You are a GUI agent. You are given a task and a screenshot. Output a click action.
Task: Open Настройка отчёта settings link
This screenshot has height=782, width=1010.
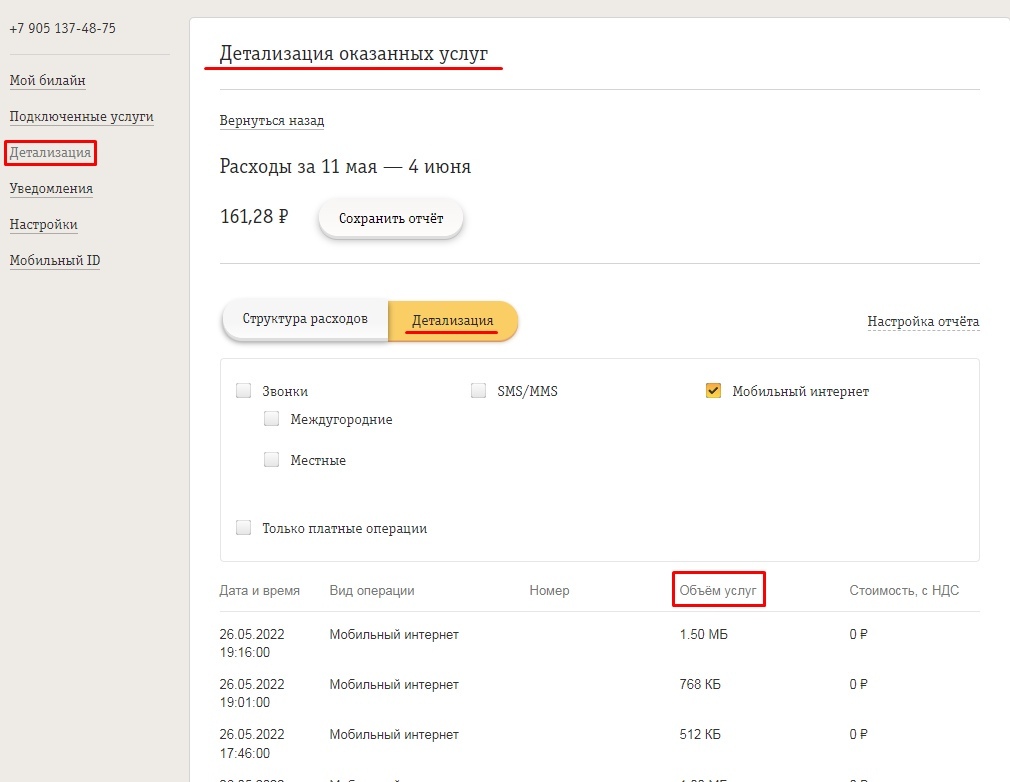(x=923, y=322)
